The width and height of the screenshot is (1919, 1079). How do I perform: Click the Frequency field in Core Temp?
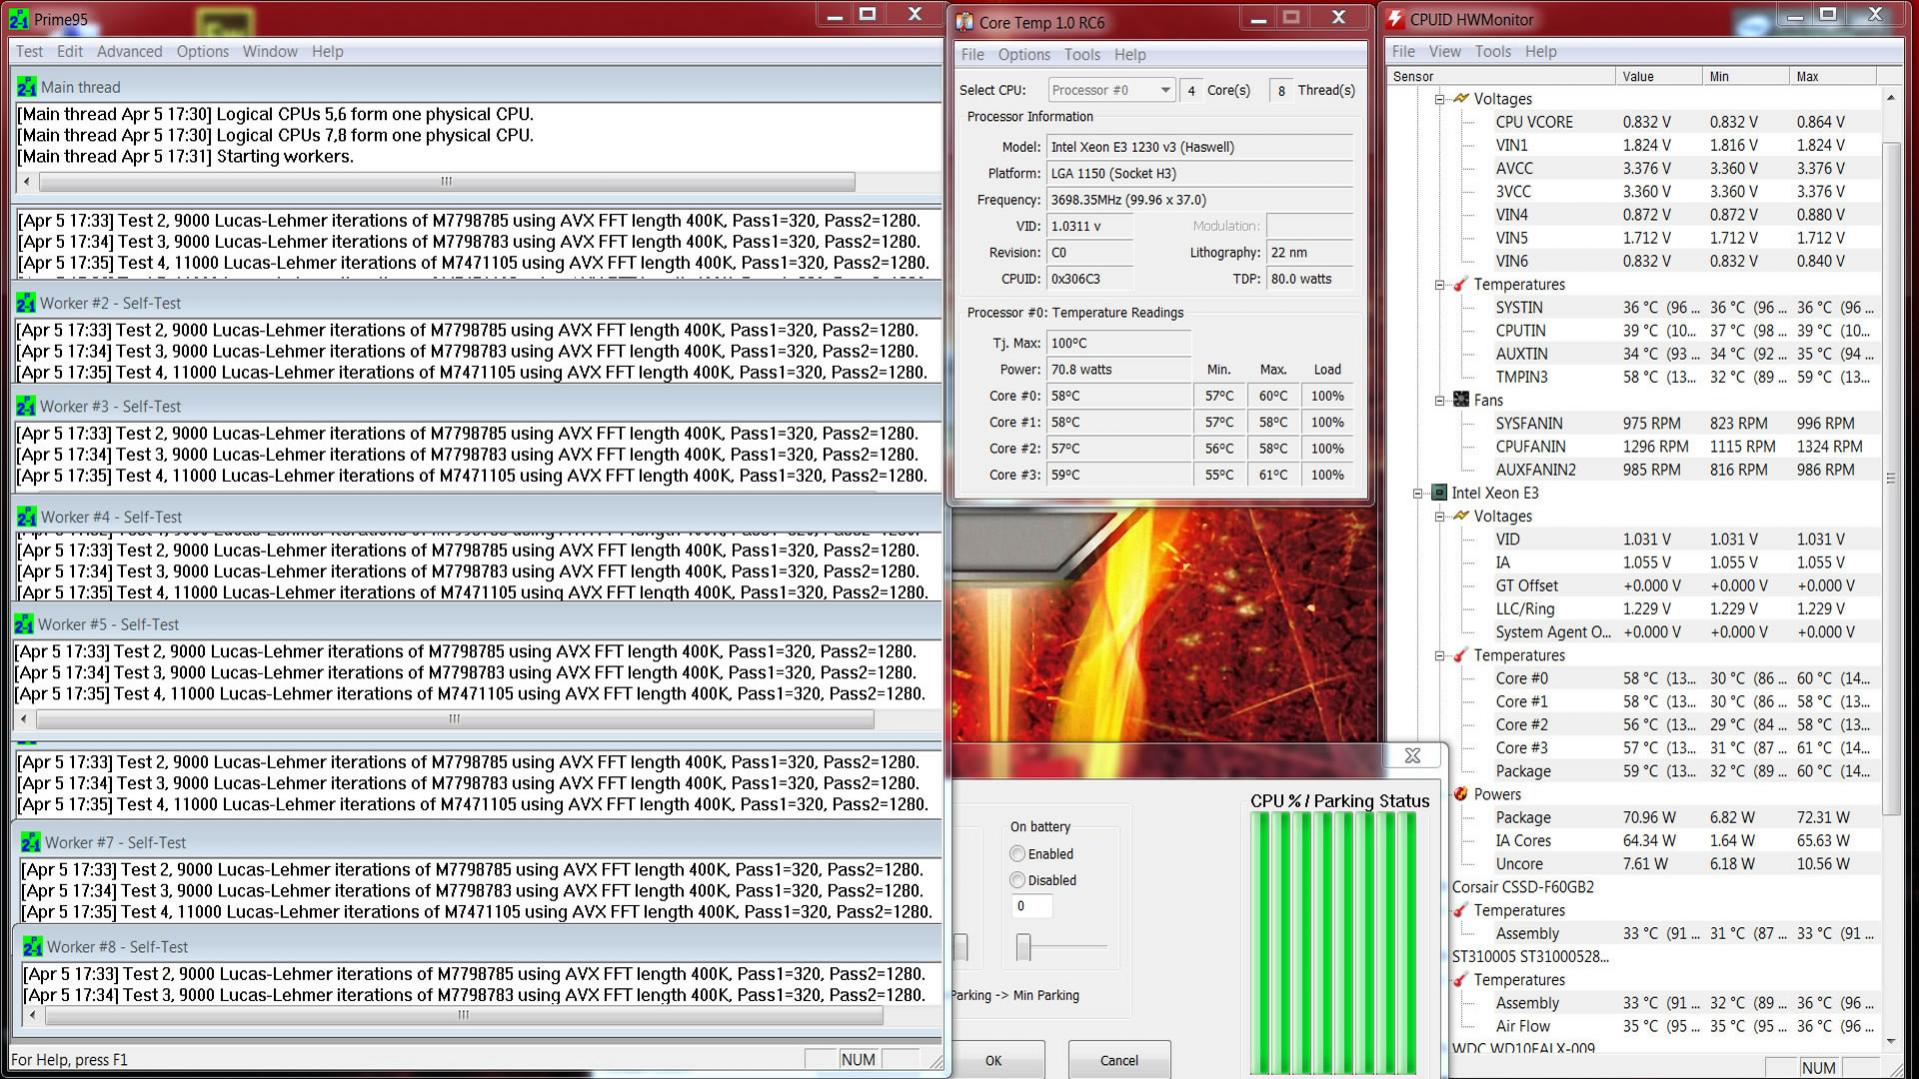(1200, 200)
